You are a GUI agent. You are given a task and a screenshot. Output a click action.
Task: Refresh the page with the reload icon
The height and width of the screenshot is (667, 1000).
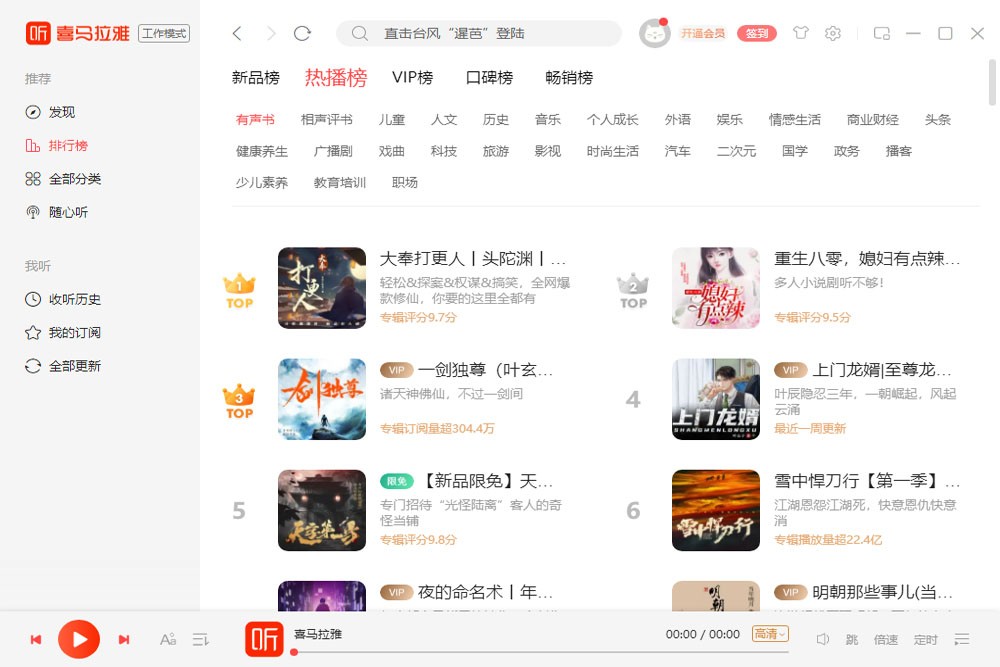tap(303, 33)
